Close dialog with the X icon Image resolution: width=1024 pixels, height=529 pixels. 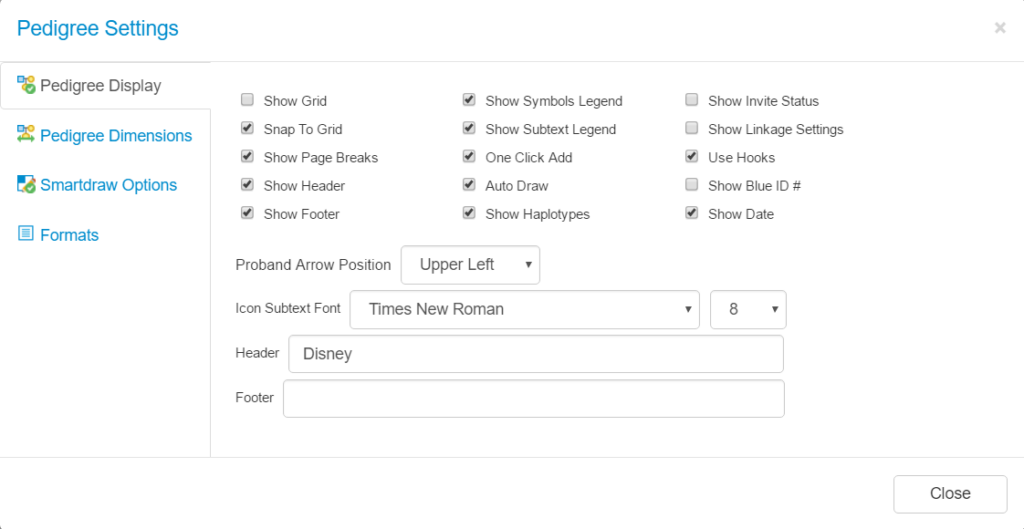click(999, 28)
